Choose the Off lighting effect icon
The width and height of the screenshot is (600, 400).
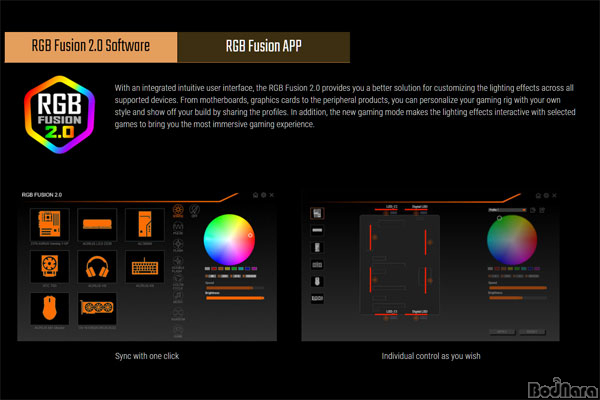[x=194, y=211]
